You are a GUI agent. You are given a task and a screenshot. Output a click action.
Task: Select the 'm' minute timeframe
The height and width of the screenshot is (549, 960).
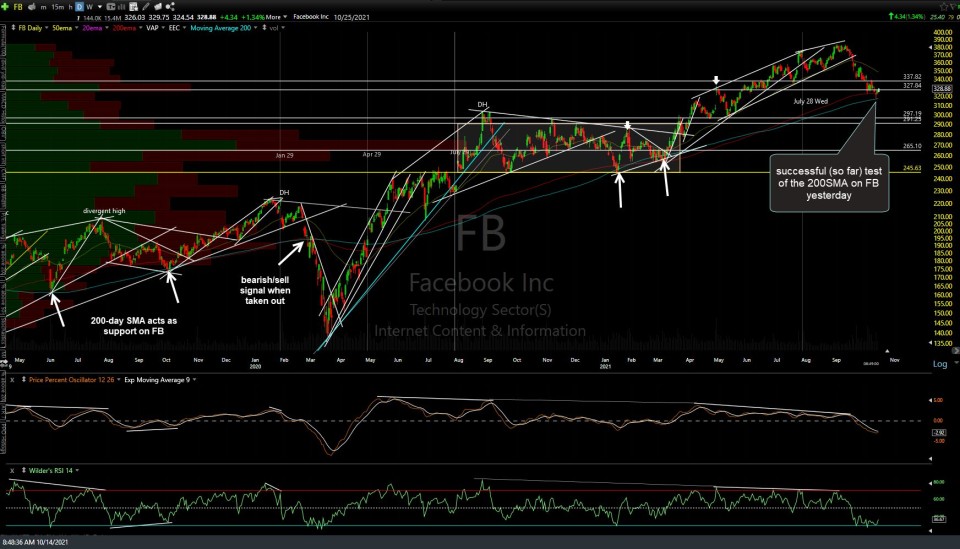click(x=43, y=7)
